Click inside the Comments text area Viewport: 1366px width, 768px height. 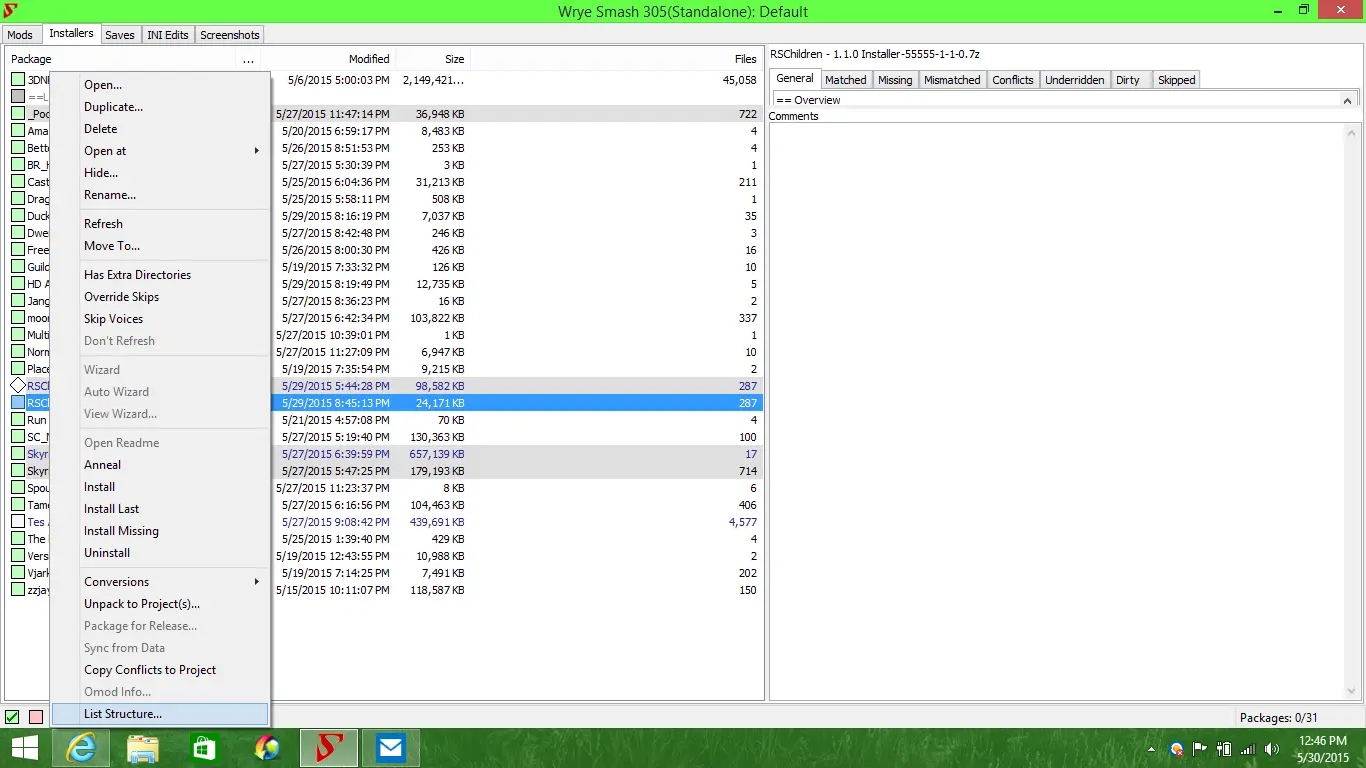pyautogui.click(x=1058, y=411)
